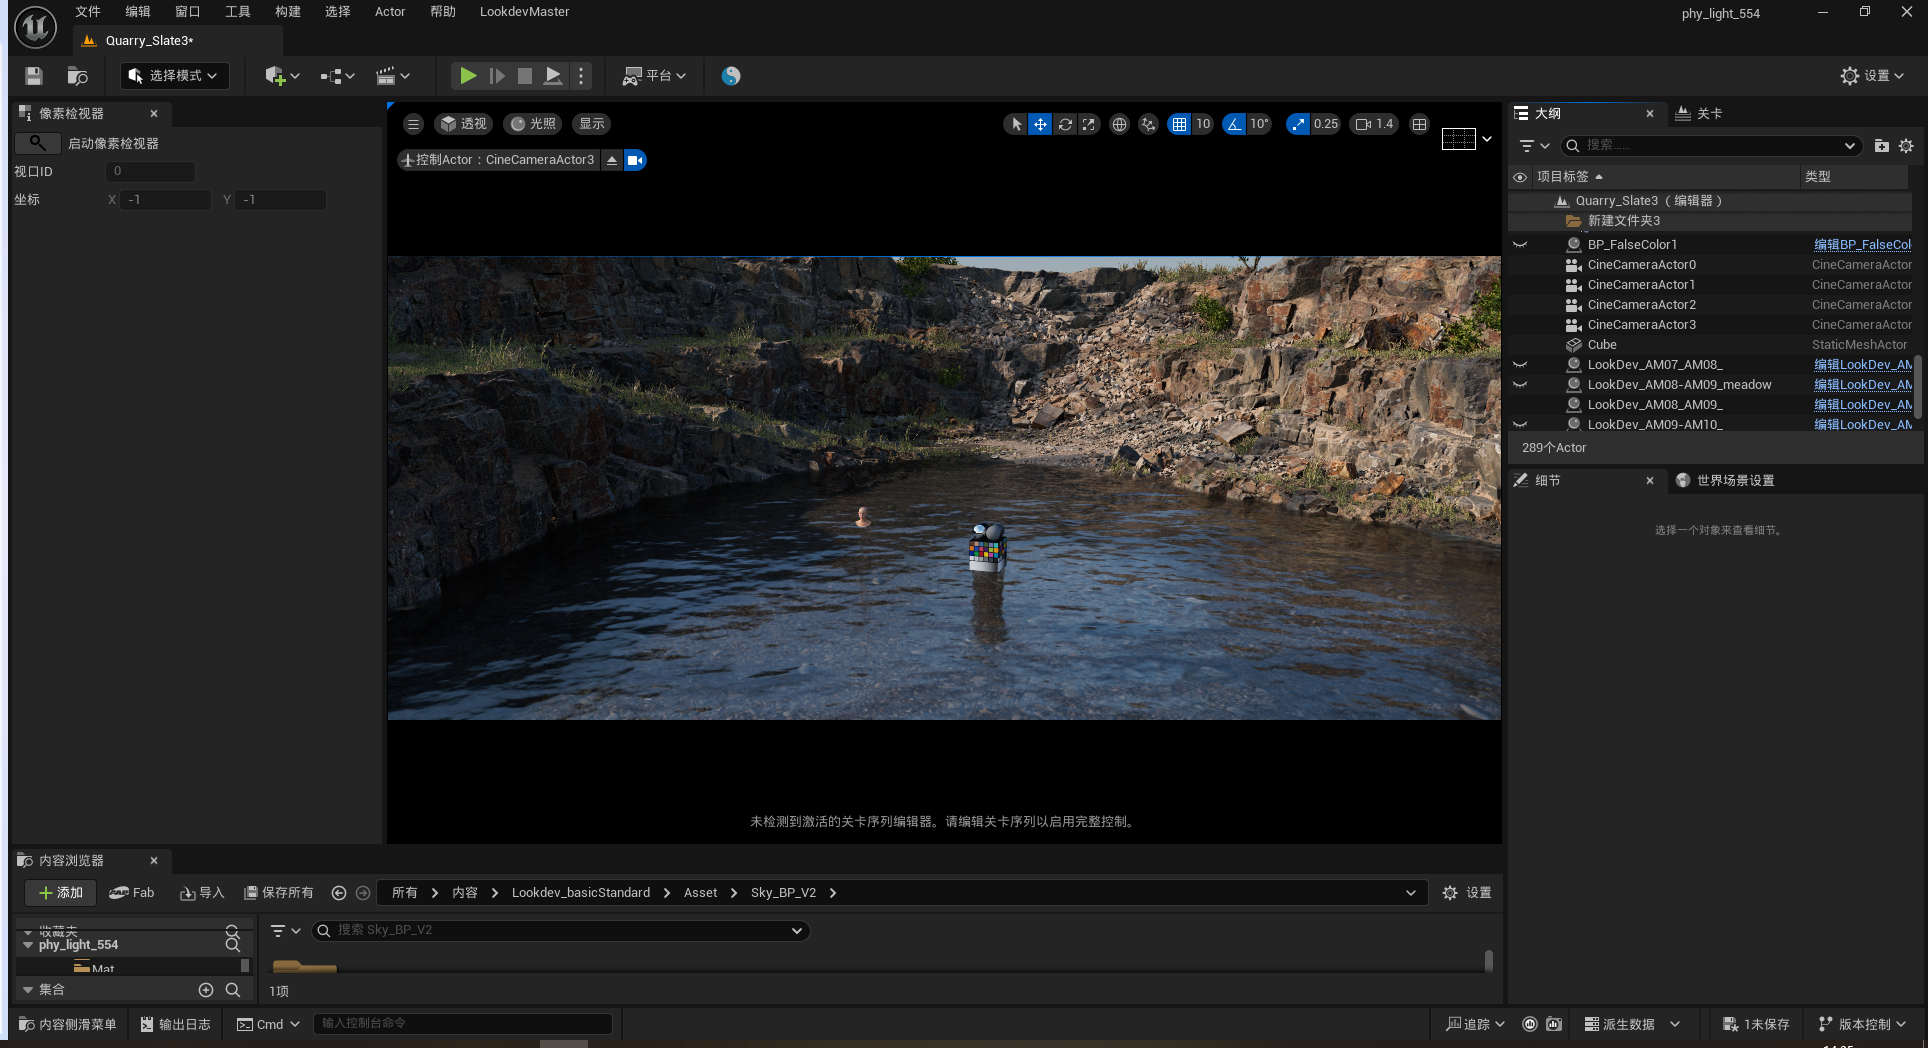
Task: Click the green Play button in toolbar
Action: pos(467,76)
